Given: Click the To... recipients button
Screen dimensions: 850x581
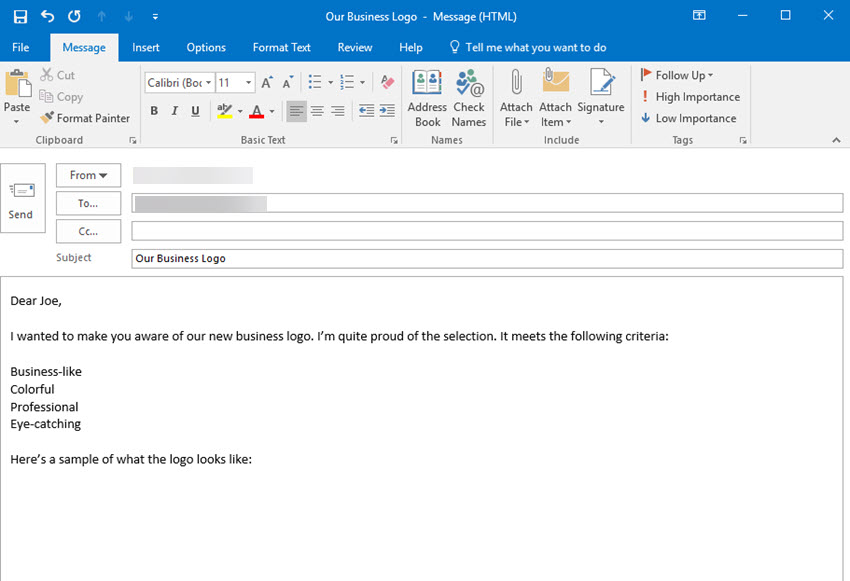Looking at the screenshot, I should point(88,203).
